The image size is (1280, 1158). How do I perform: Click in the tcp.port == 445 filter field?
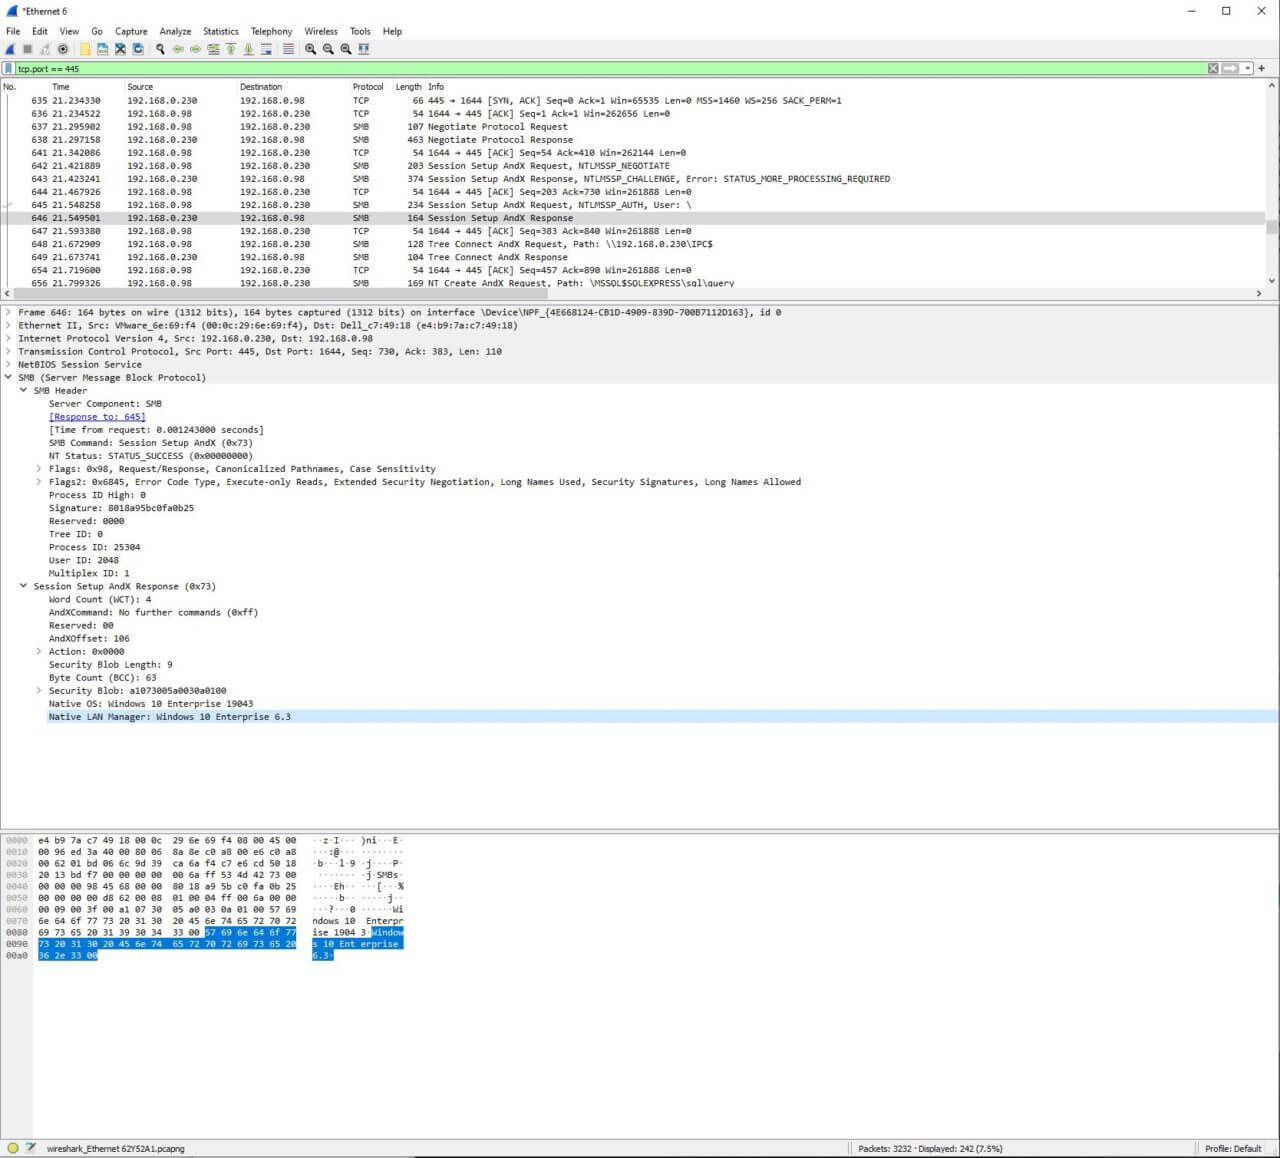coord(610,69)
